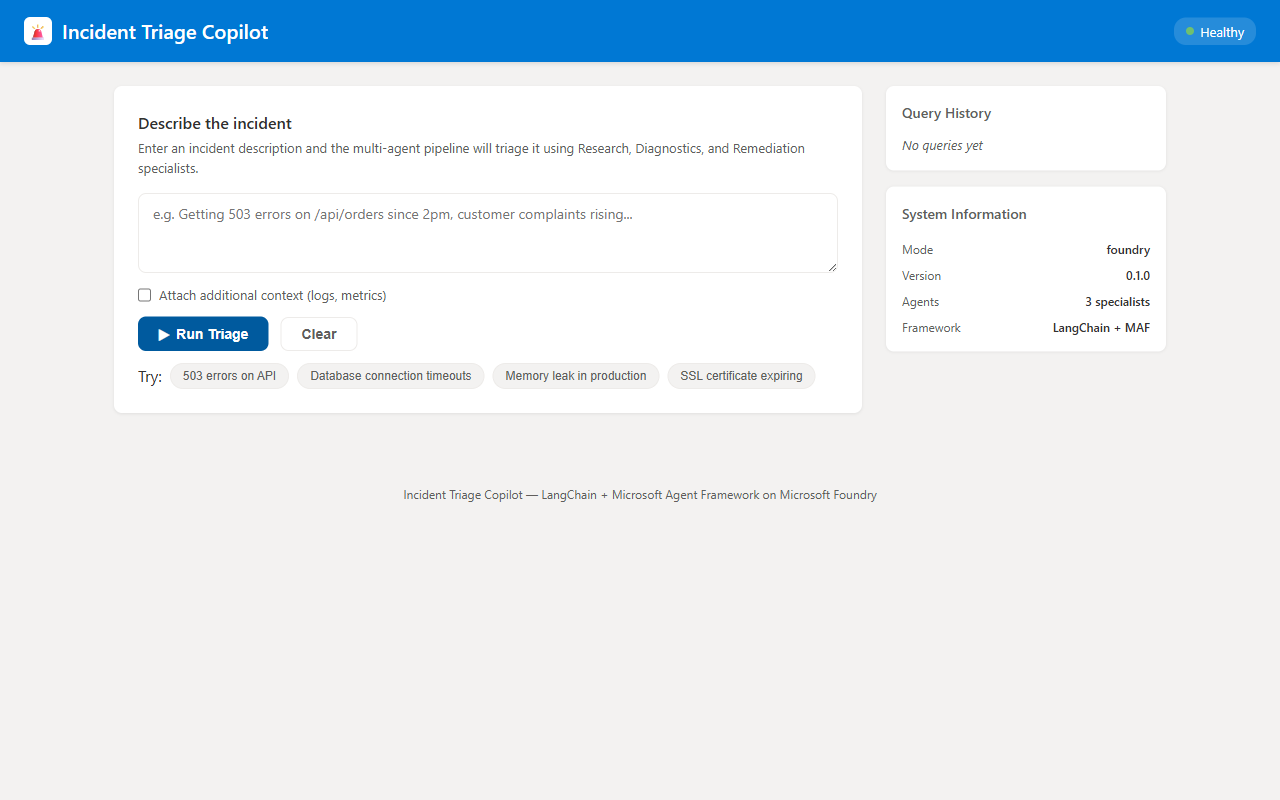
Task: Click the siren logo icon in the header
Action: click(37, 31)
